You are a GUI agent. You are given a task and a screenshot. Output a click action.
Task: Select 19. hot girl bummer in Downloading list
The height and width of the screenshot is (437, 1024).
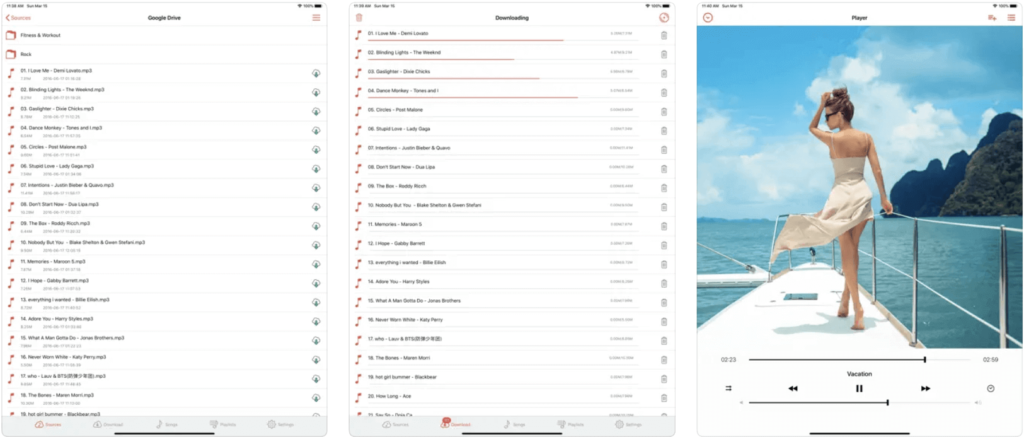(x=513, y=379)
